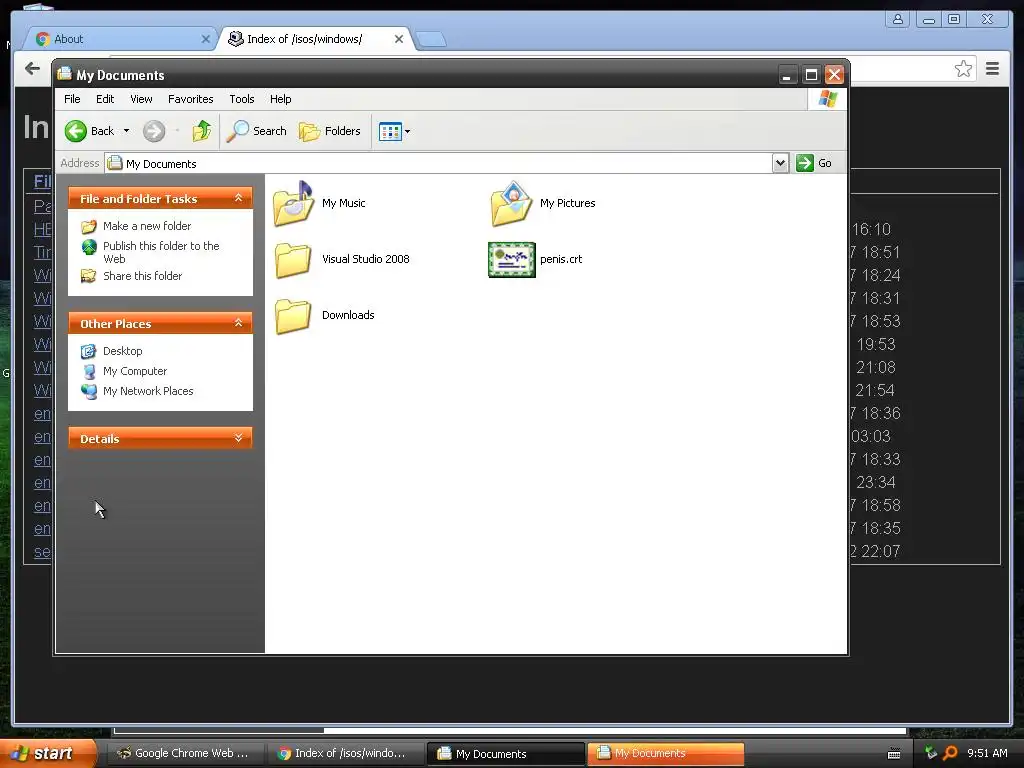Click the address bar field

click(440, 163)
